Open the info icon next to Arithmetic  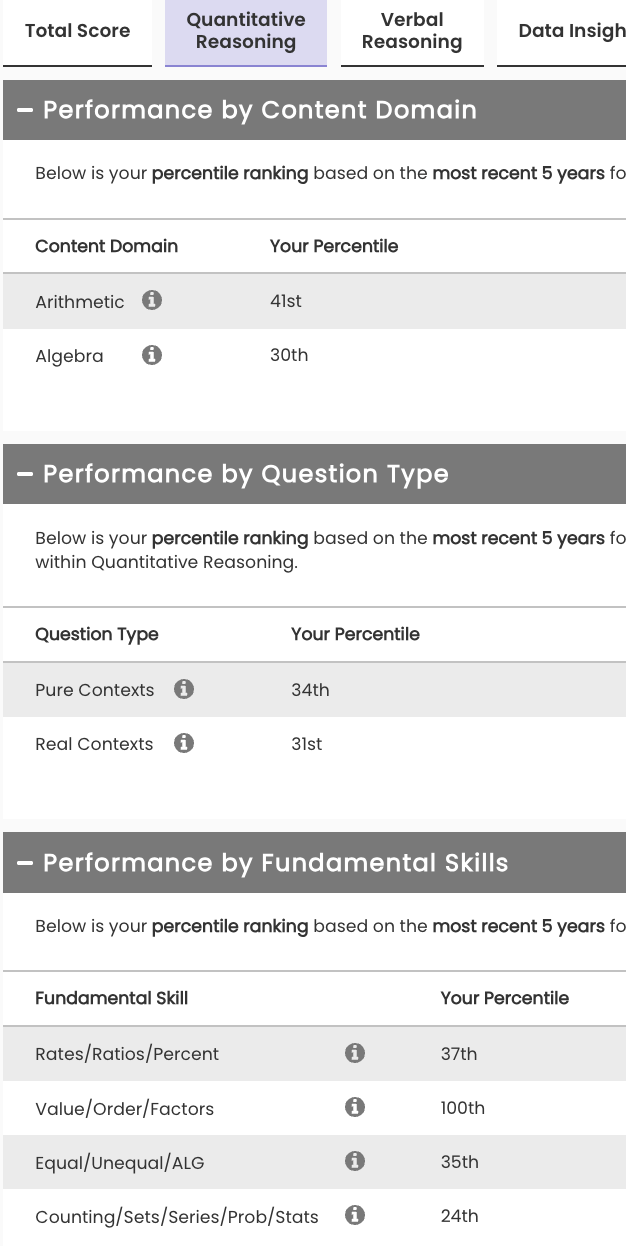click(x=151, y=299)
